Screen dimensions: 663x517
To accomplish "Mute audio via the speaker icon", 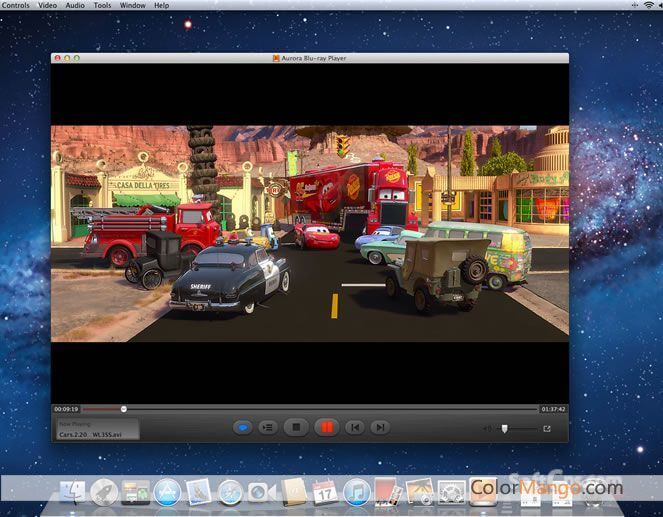I will (487, 428).
